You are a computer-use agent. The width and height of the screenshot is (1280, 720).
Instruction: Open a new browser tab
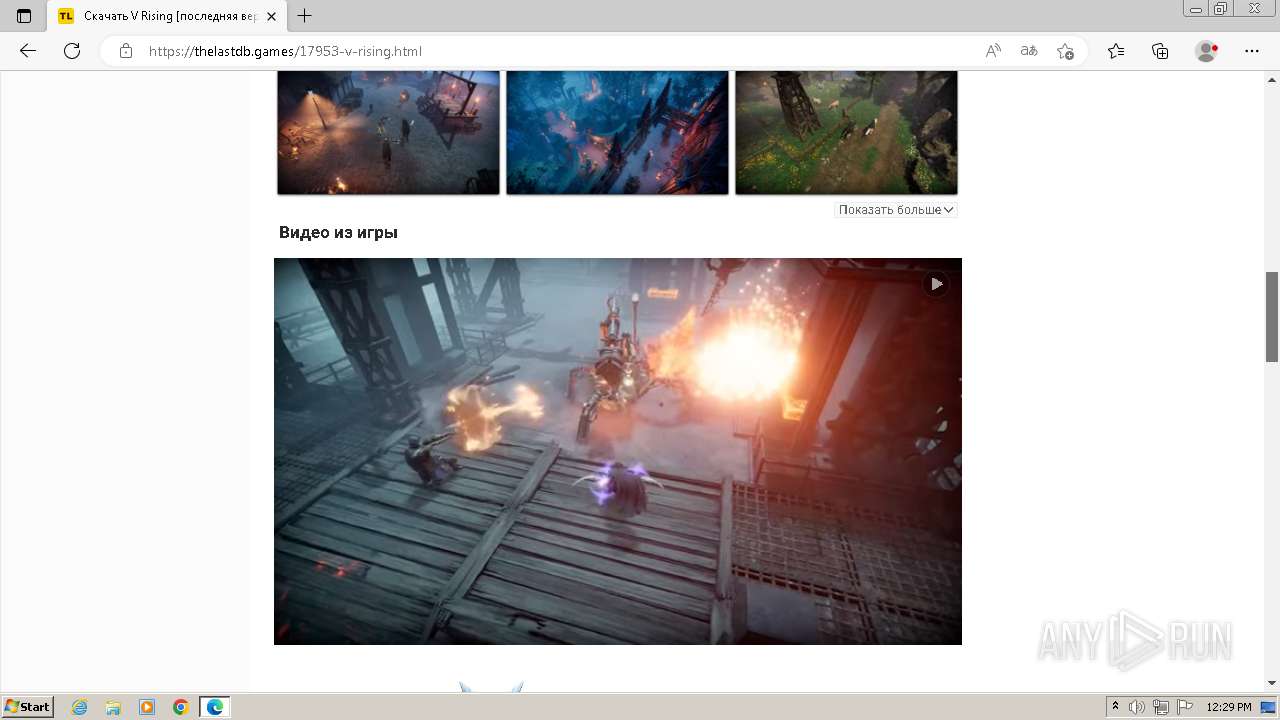[x=305, y=16]
